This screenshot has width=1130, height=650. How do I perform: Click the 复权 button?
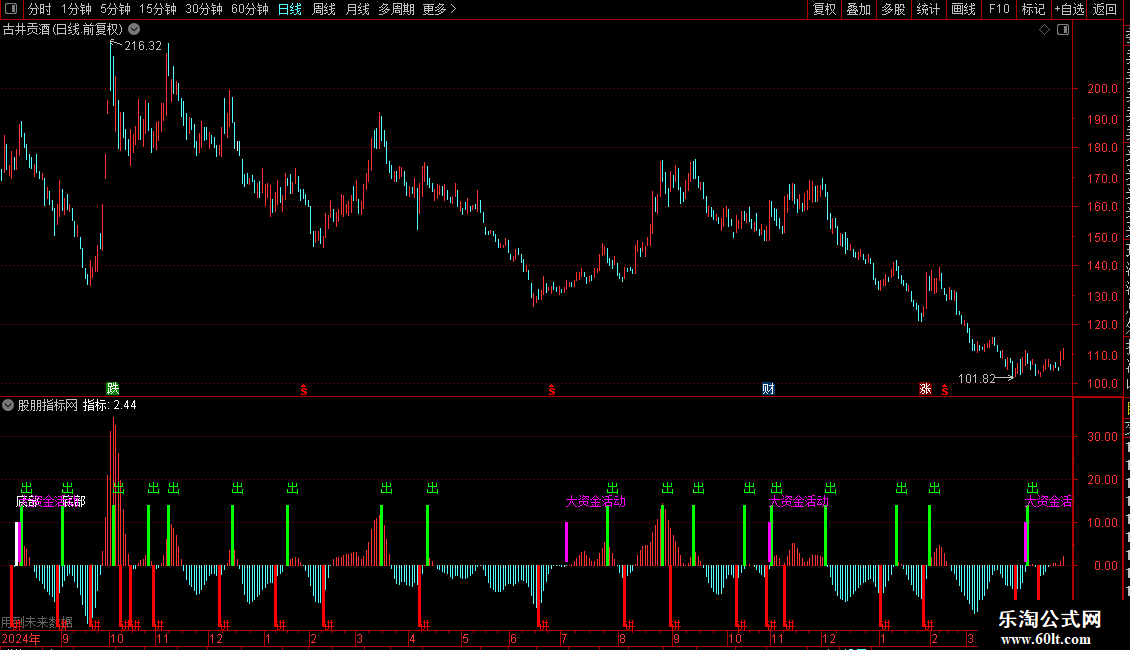[x=824, y=9]
